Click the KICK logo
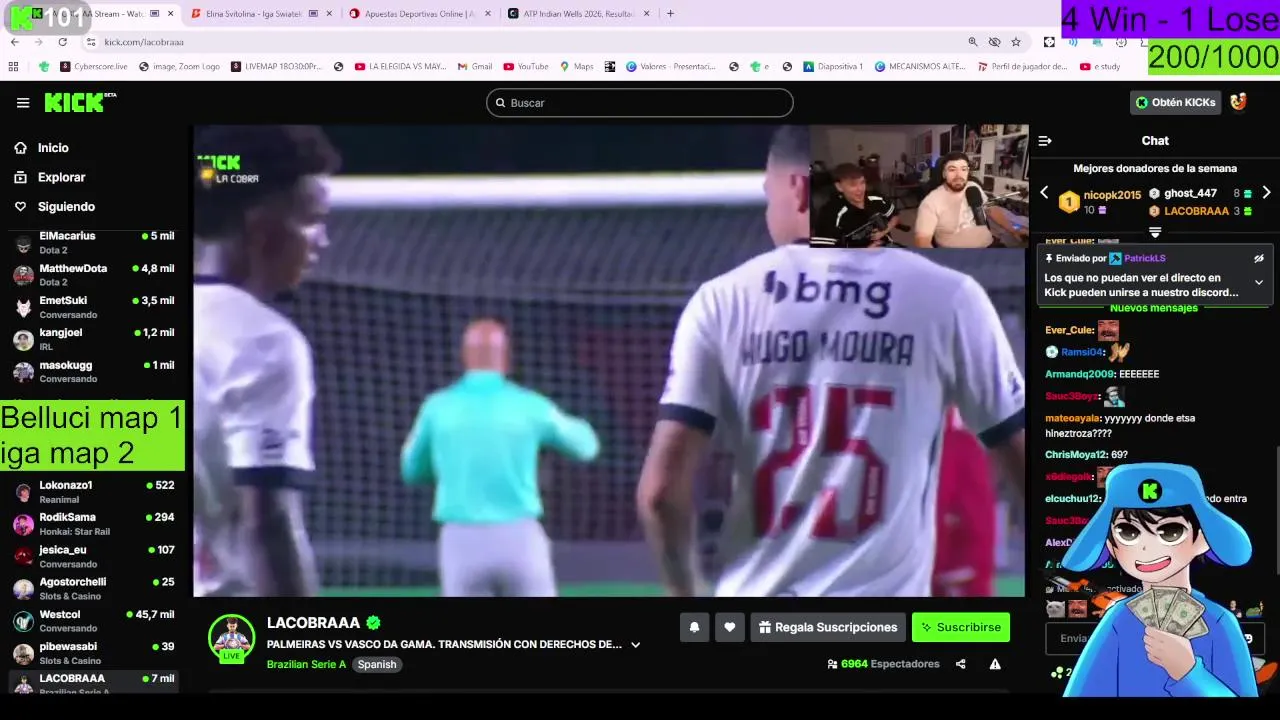Image resolution: width=1280 pixels, height=720 pixels. click(x=80, y=102)
